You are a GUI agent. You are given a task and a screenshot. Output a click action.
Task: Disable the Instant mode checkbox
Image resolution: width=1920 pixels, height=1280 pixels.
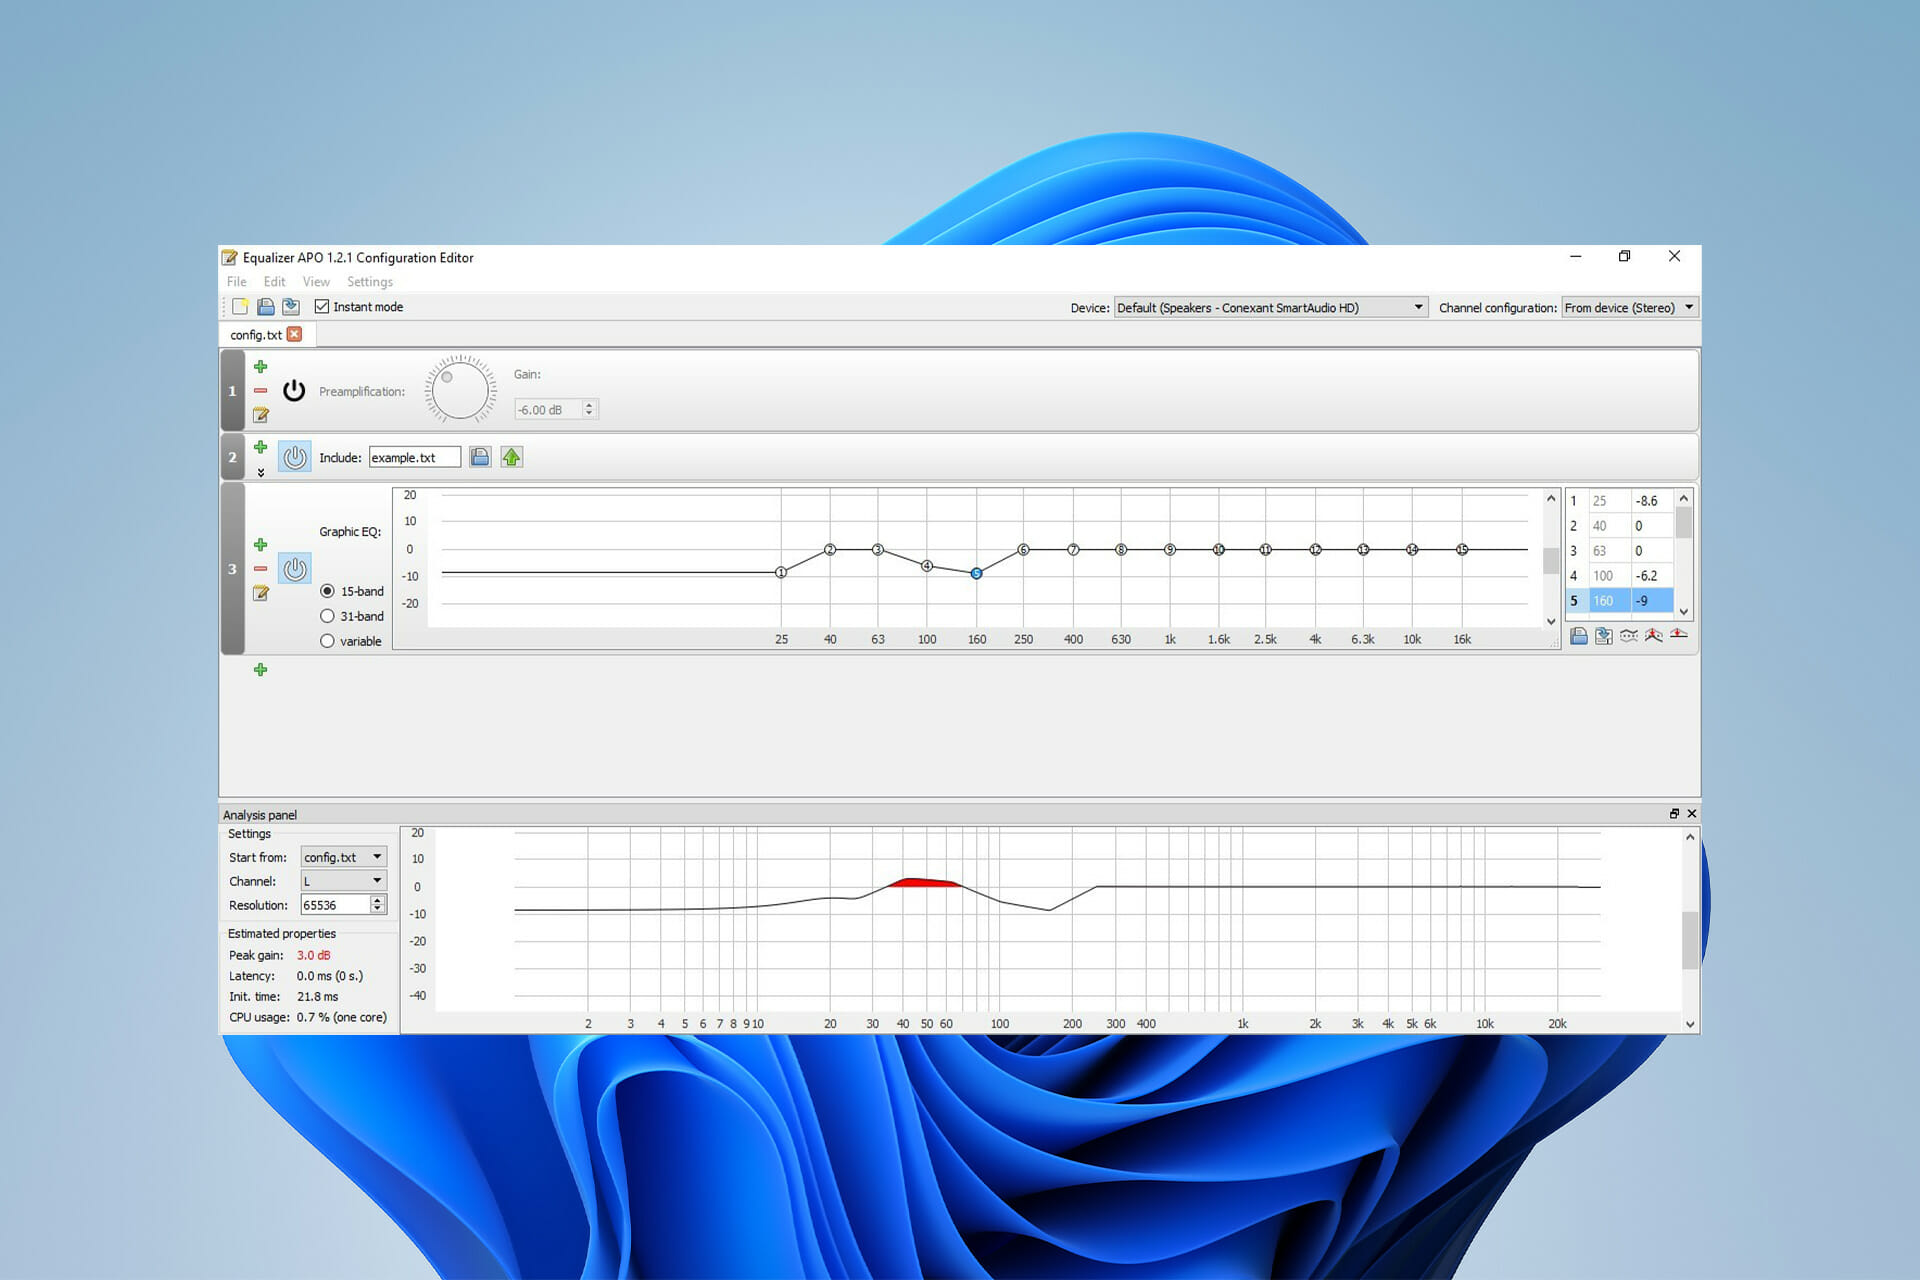[x=322, y=307]
